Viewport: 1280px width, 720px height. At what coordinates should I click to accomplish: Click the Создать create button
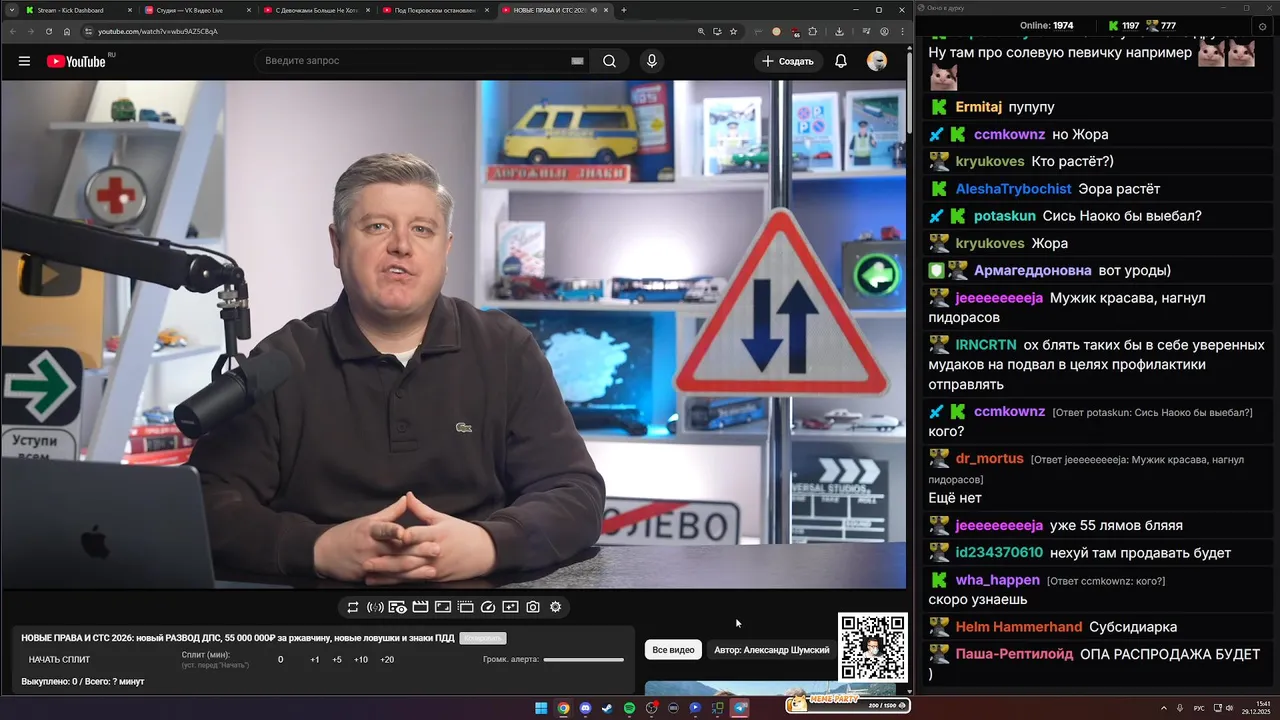(x=788, y=61)
